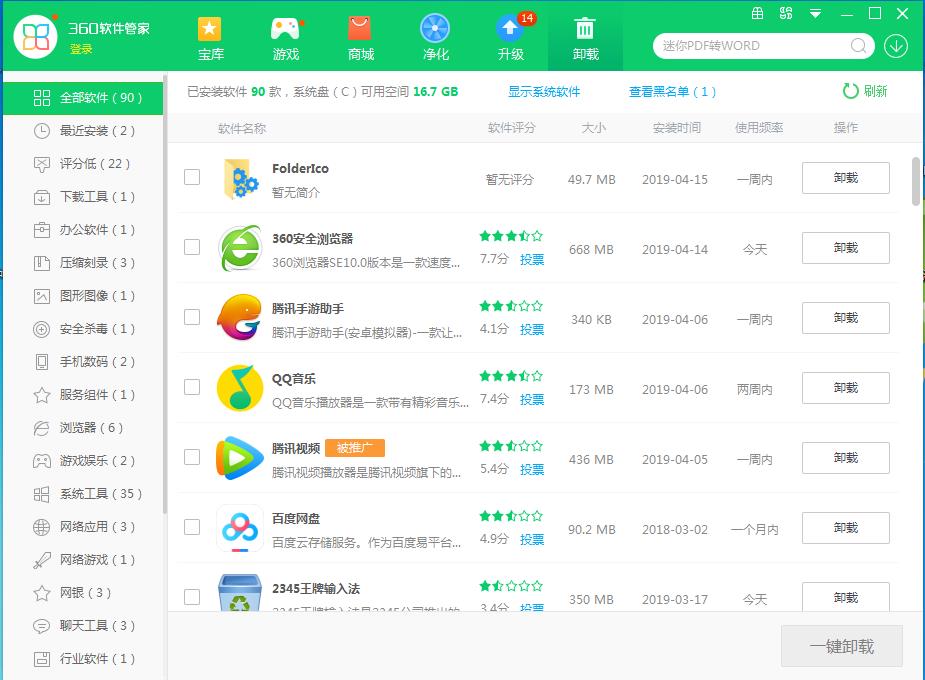Image resolution: width=925 pixels, height=680 pixels.
Task: Click the software list vertical scrollbar
Action: [x=916, y=182]
